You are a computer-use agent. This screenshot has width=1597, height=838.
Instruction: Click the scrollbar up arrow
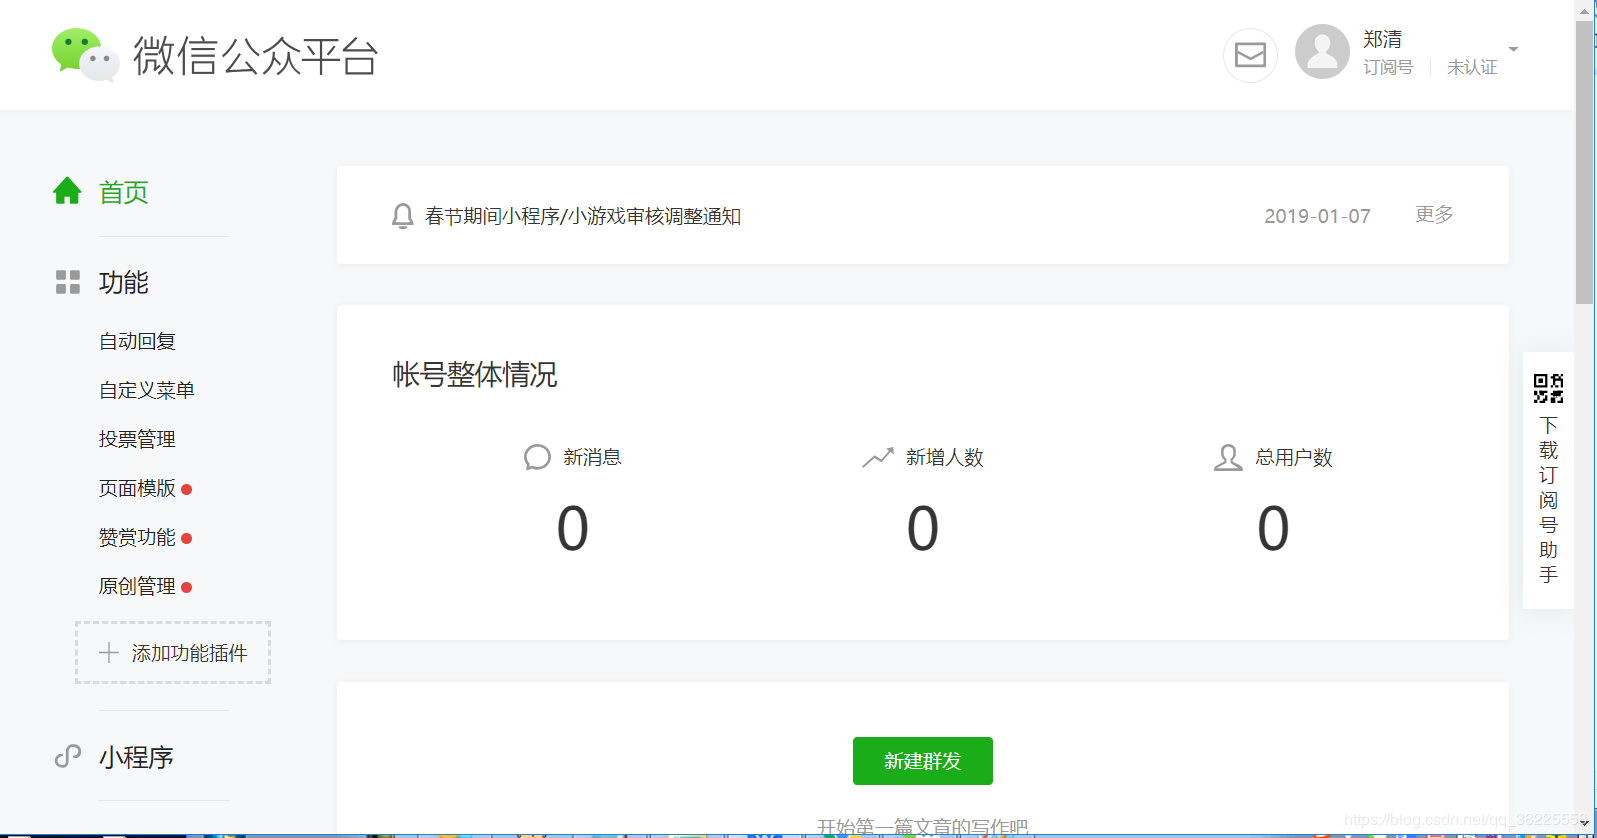coord(1584,10)
